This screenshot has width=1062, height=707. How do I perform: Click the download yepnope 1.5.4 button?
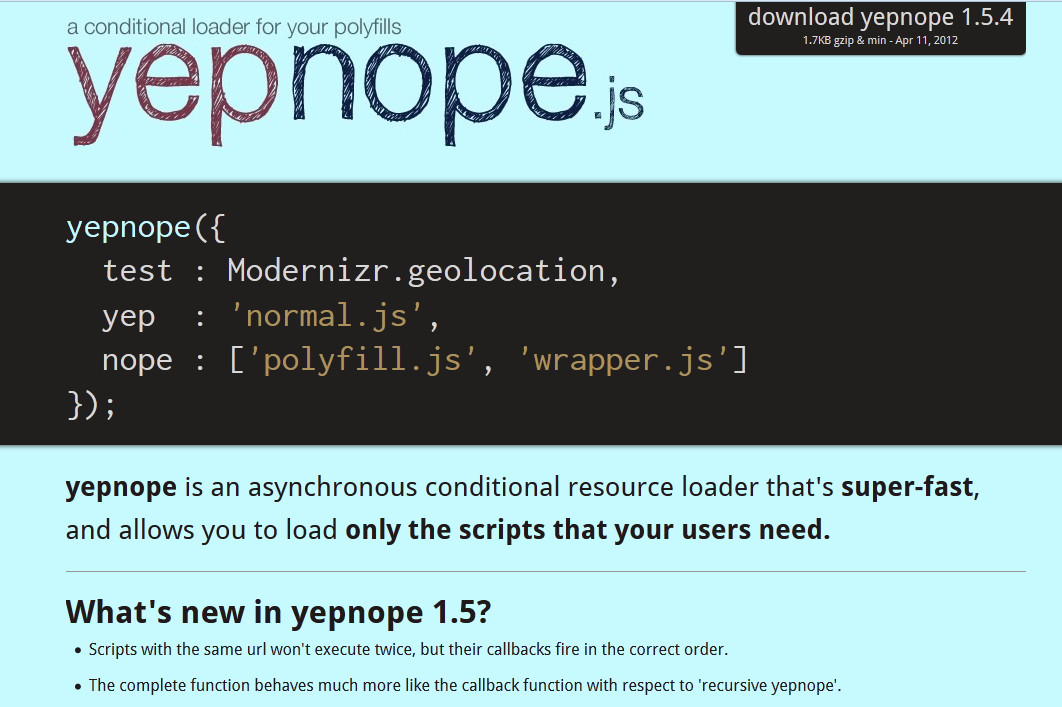(x=880, y=27)
